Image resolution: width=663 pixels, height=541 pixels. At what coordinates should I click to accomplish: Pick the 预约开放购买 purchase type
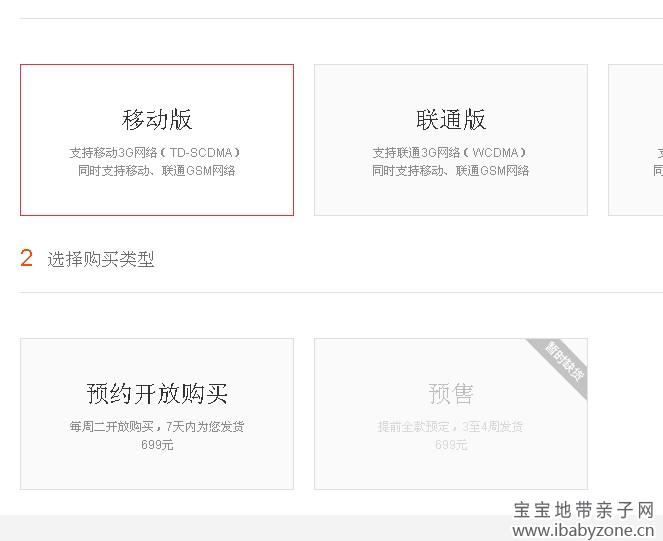pyautogui.click(x=157, y=414)
